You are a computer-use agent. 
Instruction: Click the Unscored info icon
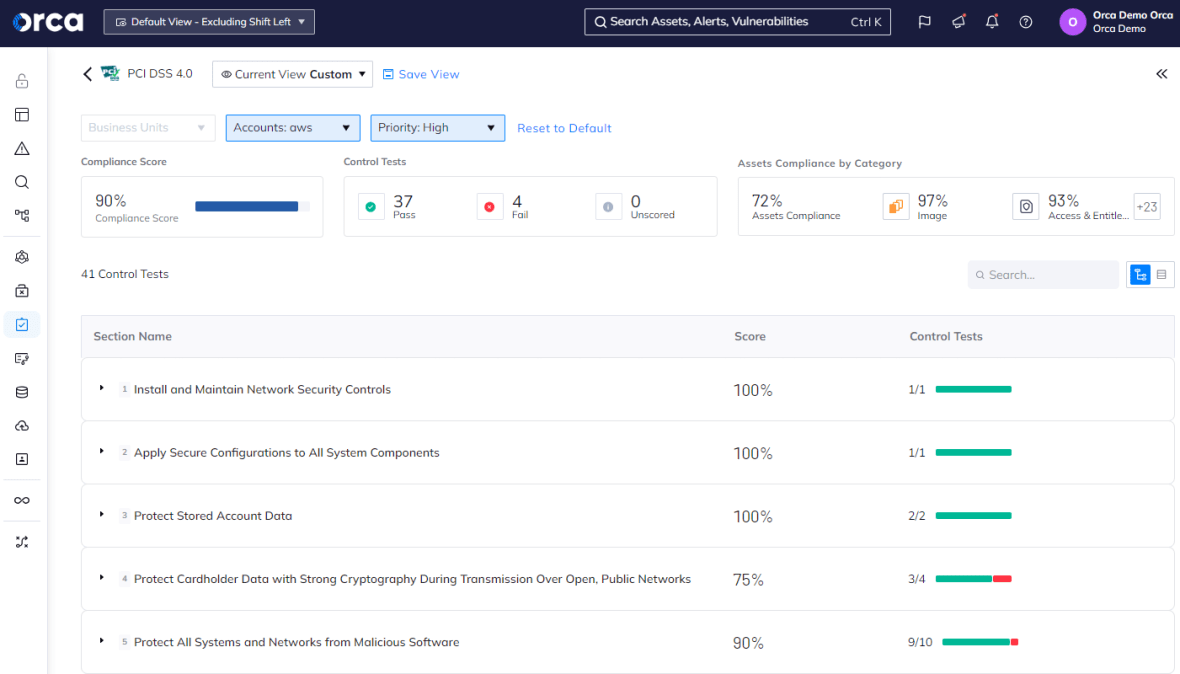point(608,206)
